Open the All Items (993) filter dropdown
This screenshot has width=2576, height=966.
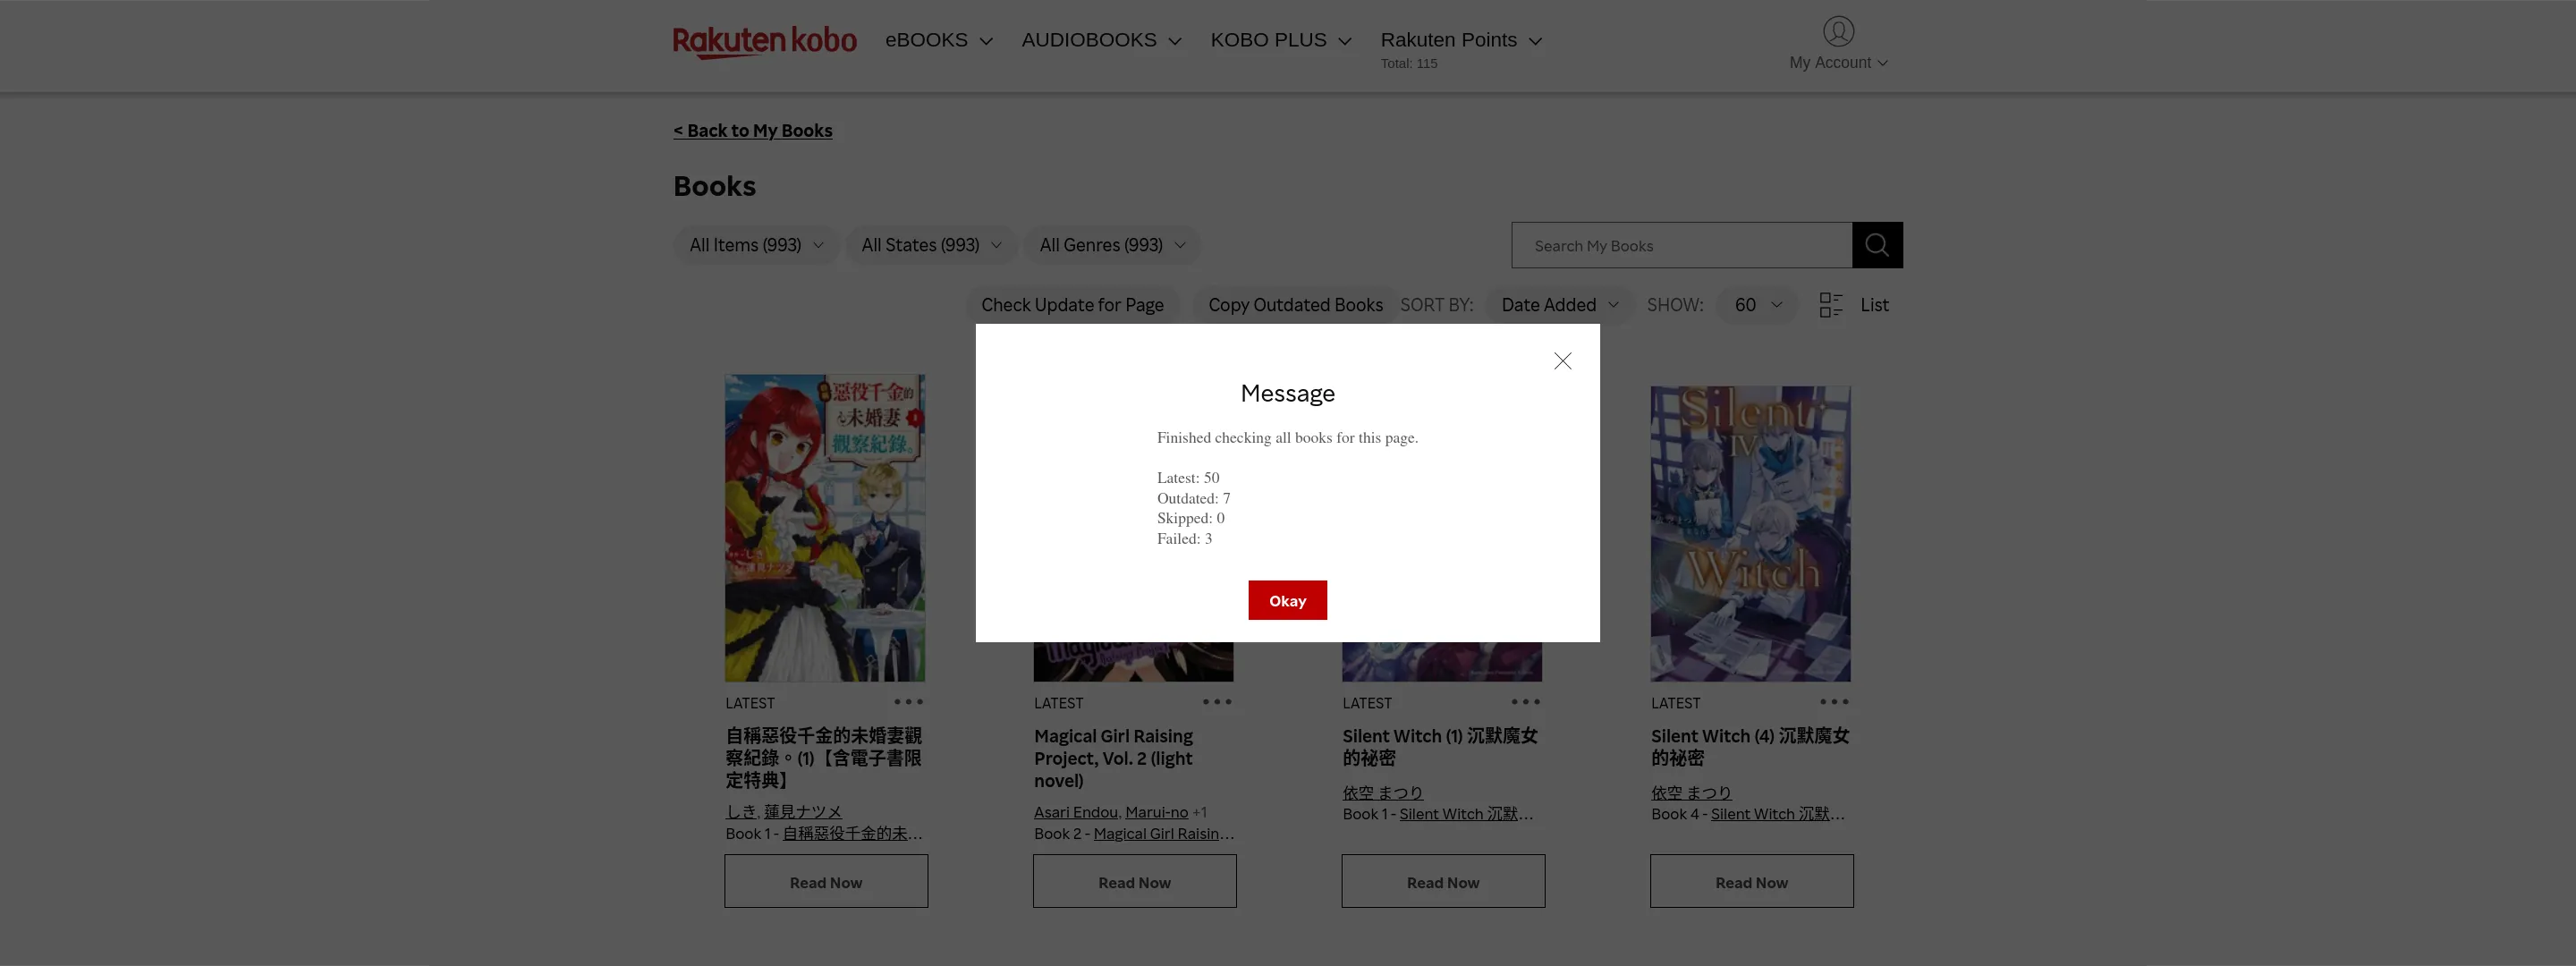[755, 244]
